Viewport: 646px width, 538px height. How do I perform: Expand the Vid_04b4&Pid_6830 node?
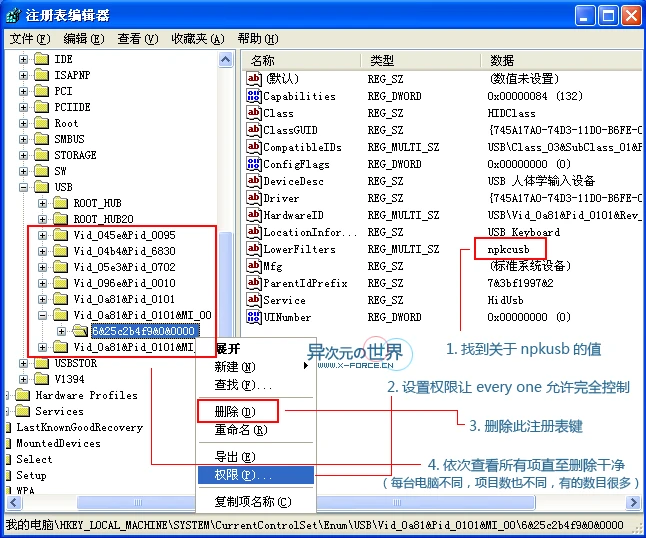(42, 251)
